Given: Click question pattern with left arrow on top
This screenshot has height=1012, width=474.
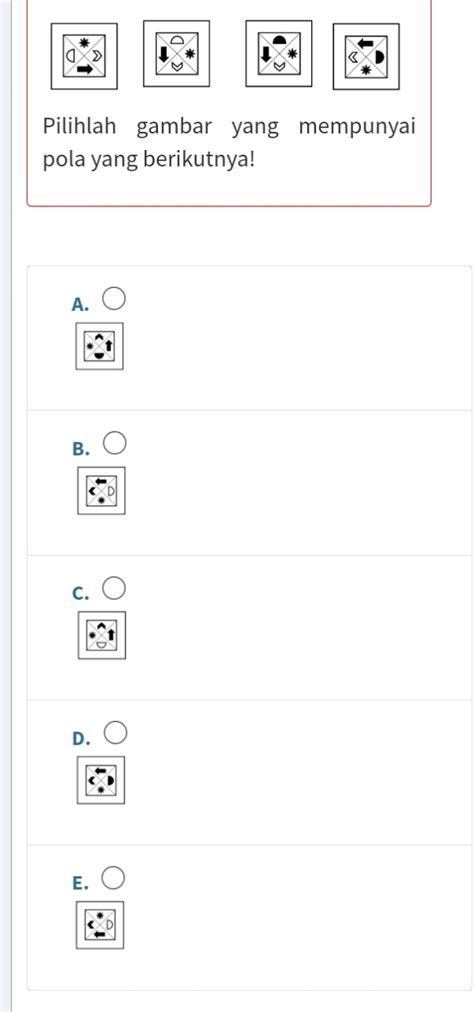Looking at the screenshot, I should point(366,56).
